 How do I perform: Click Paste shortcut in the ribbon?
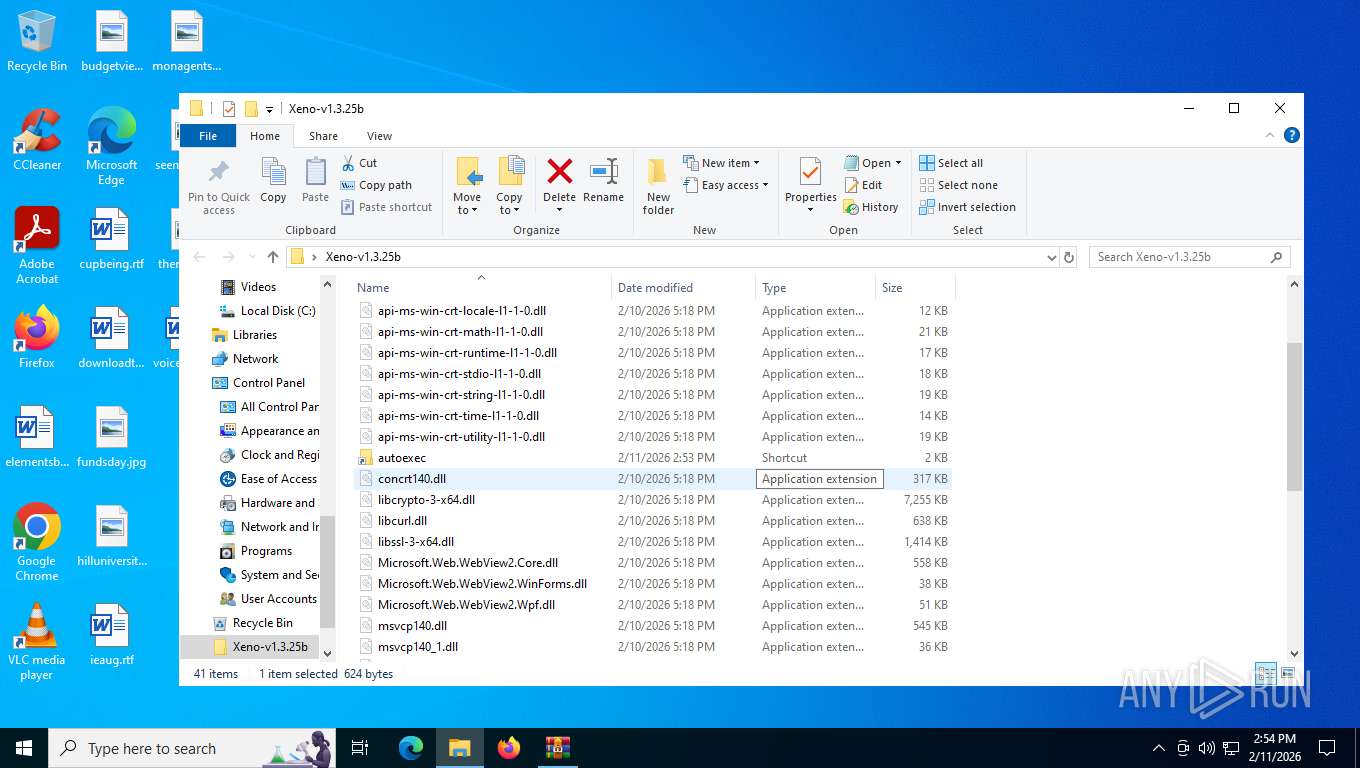(386, 207)
